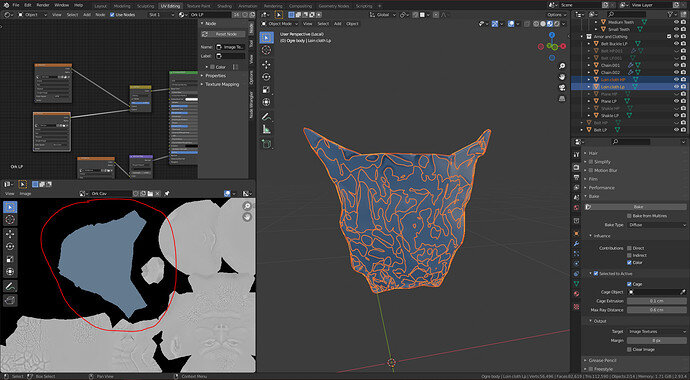Pick the Annotate tool in image editor
Viewport: 690px width, 380px height.
pyautogui.click(x=10, y=286)
